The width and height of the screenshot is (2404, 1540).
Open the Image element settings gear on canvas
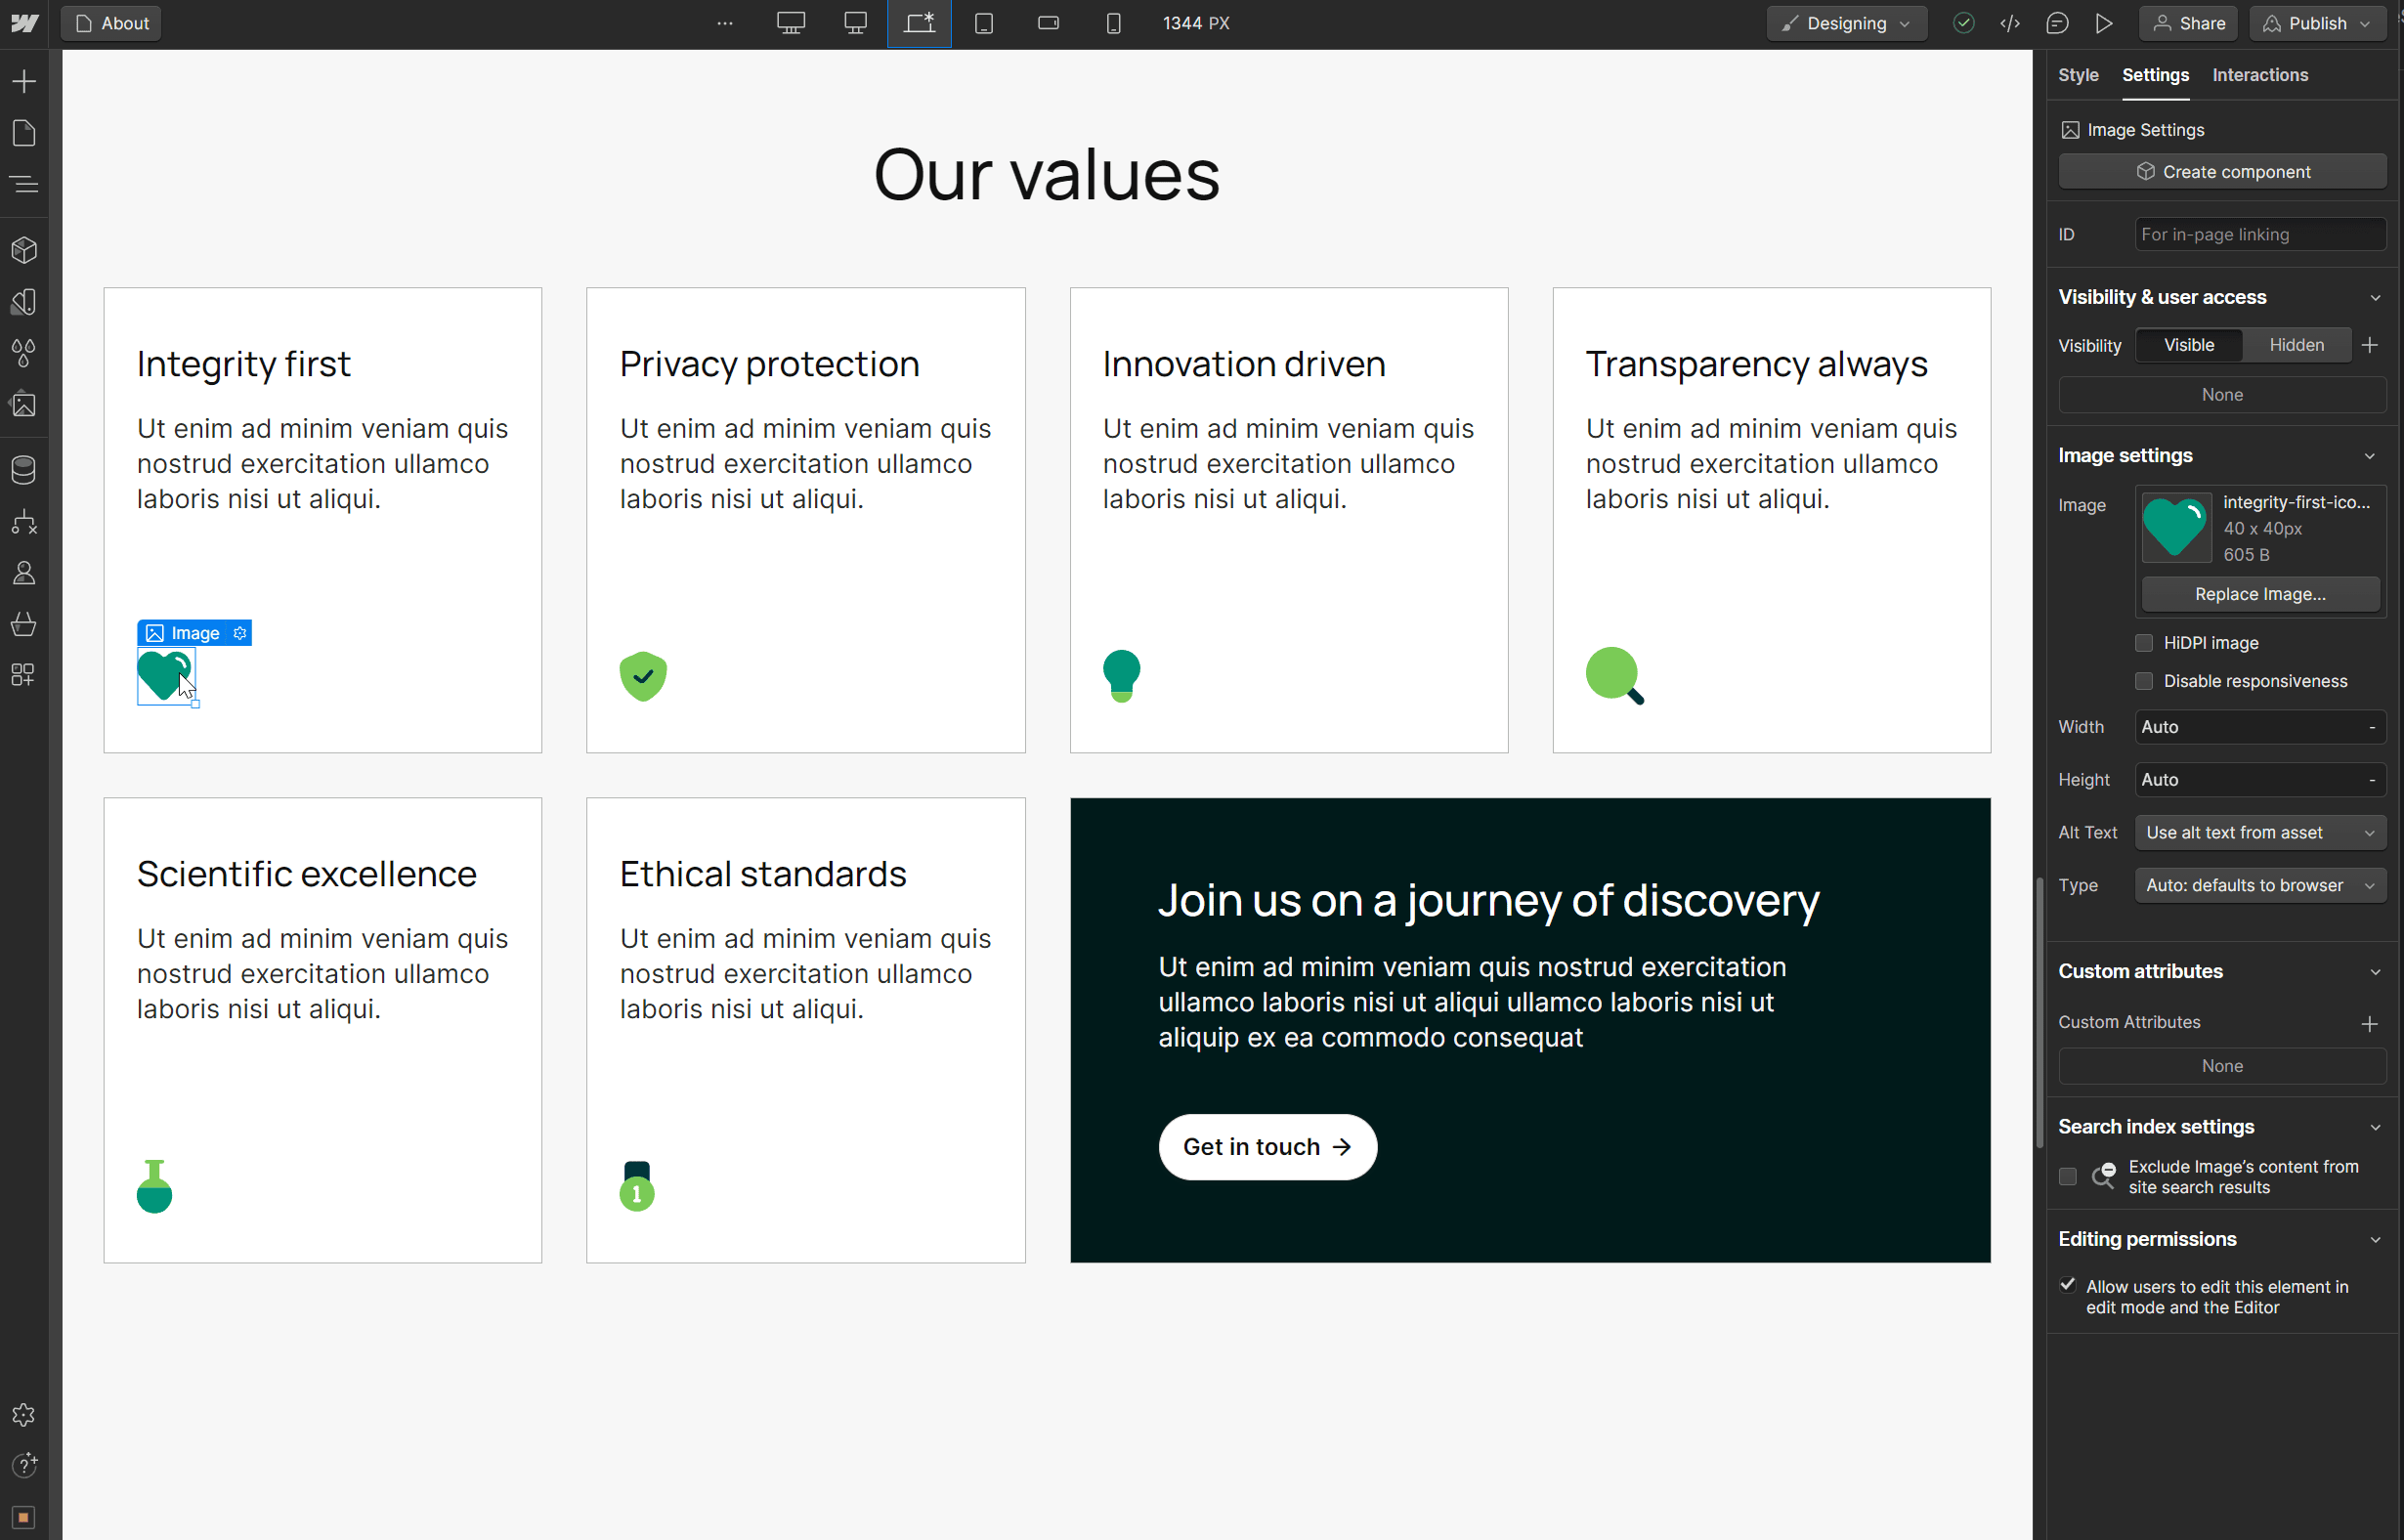tap(240, 633)
